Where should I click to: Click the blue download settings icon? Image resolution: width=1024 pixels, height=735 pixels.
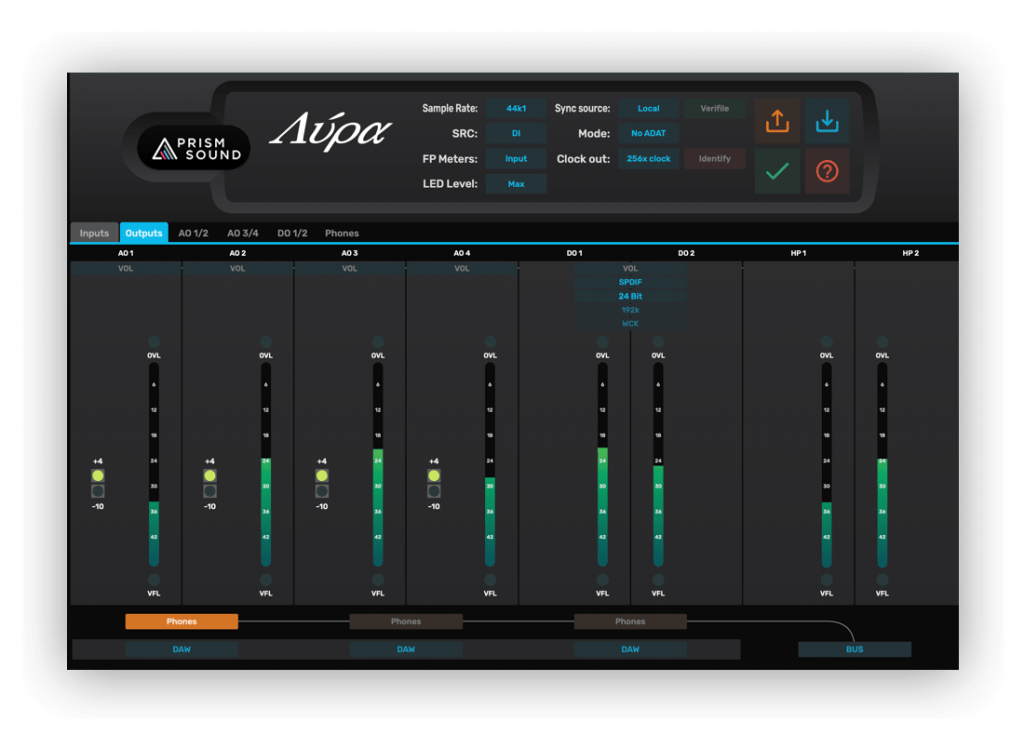click(x=827, y=120)
